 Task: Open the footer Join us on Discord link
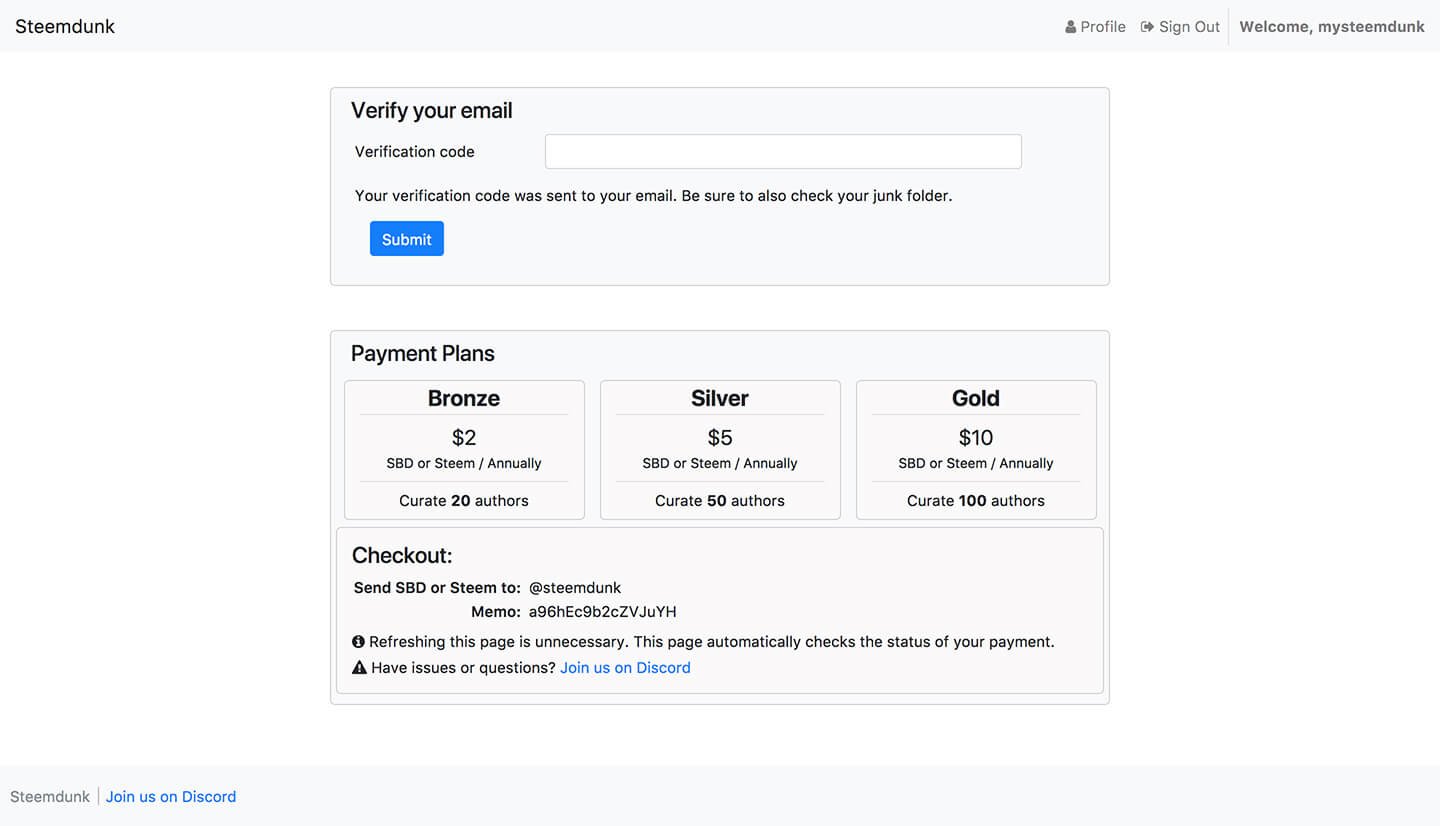pos(171,797)
